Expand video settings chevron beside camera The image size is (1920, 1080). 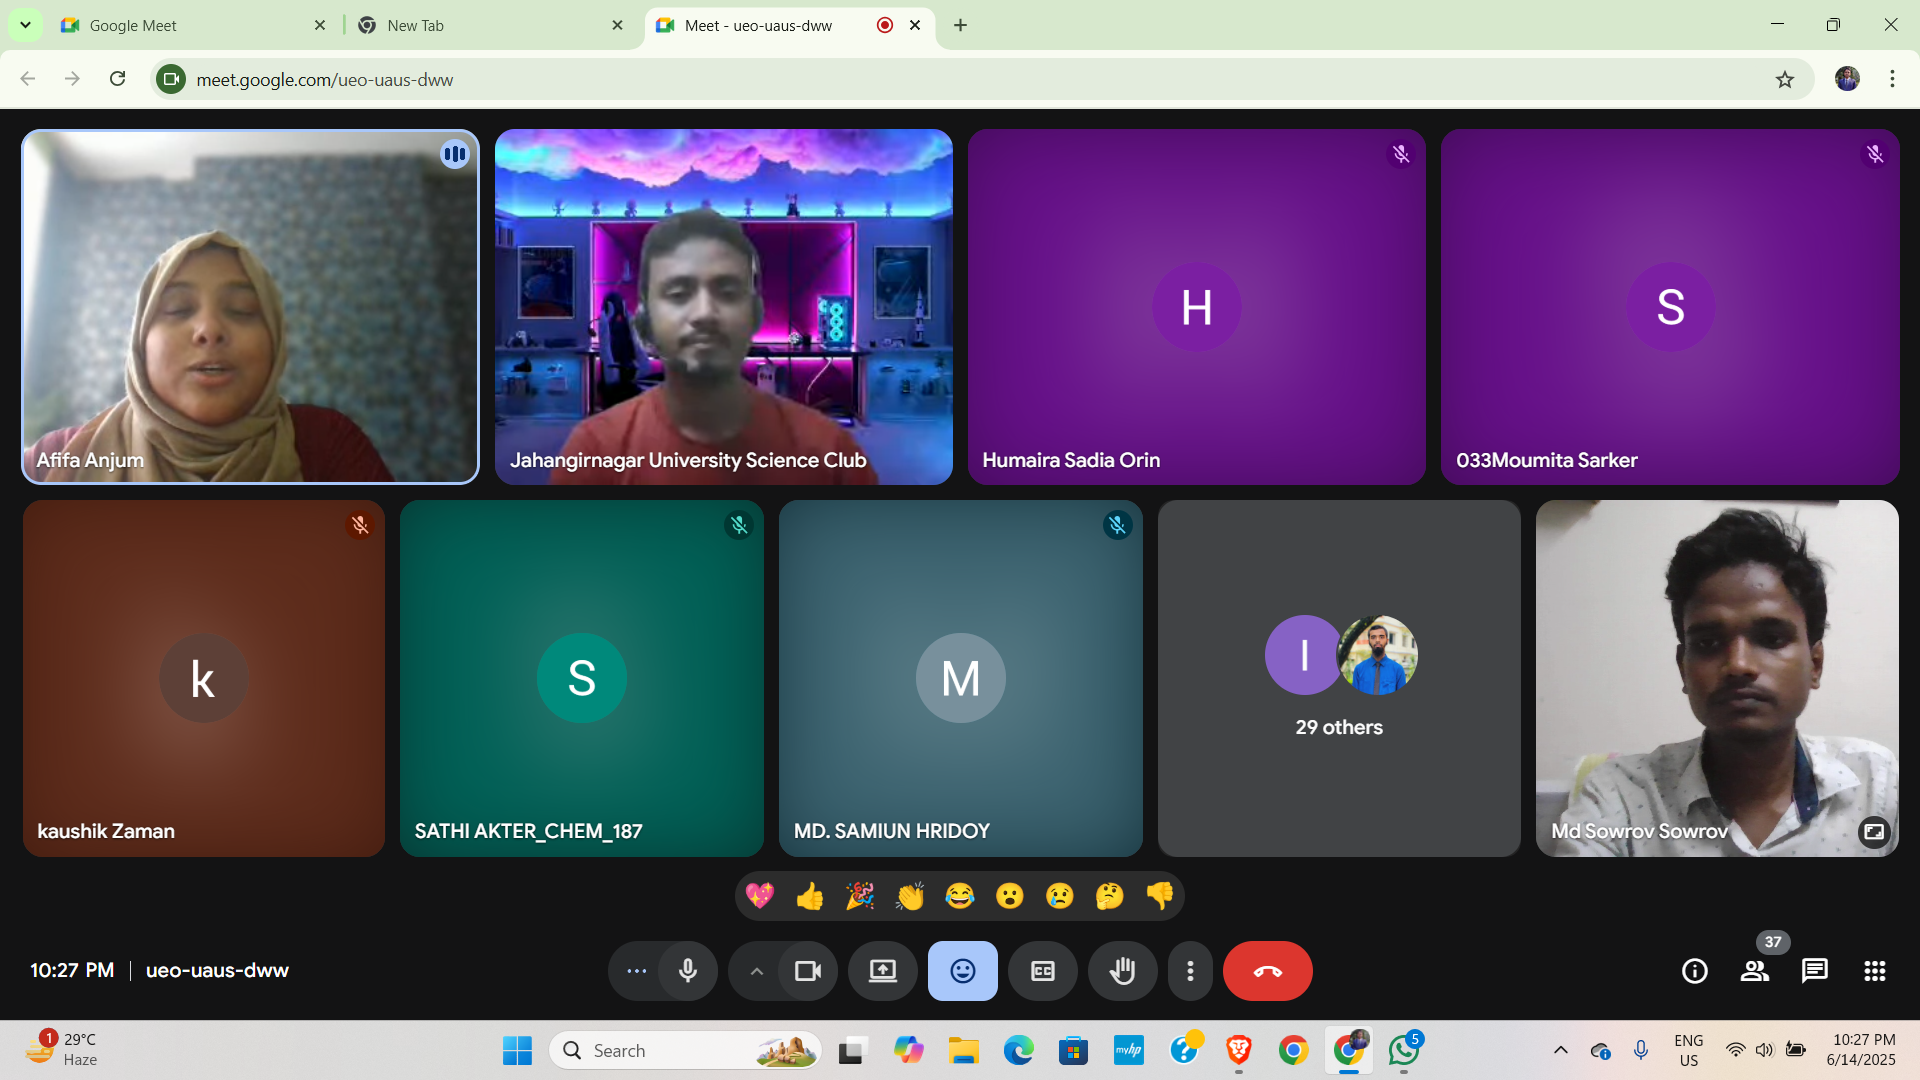tap(757, 971)
